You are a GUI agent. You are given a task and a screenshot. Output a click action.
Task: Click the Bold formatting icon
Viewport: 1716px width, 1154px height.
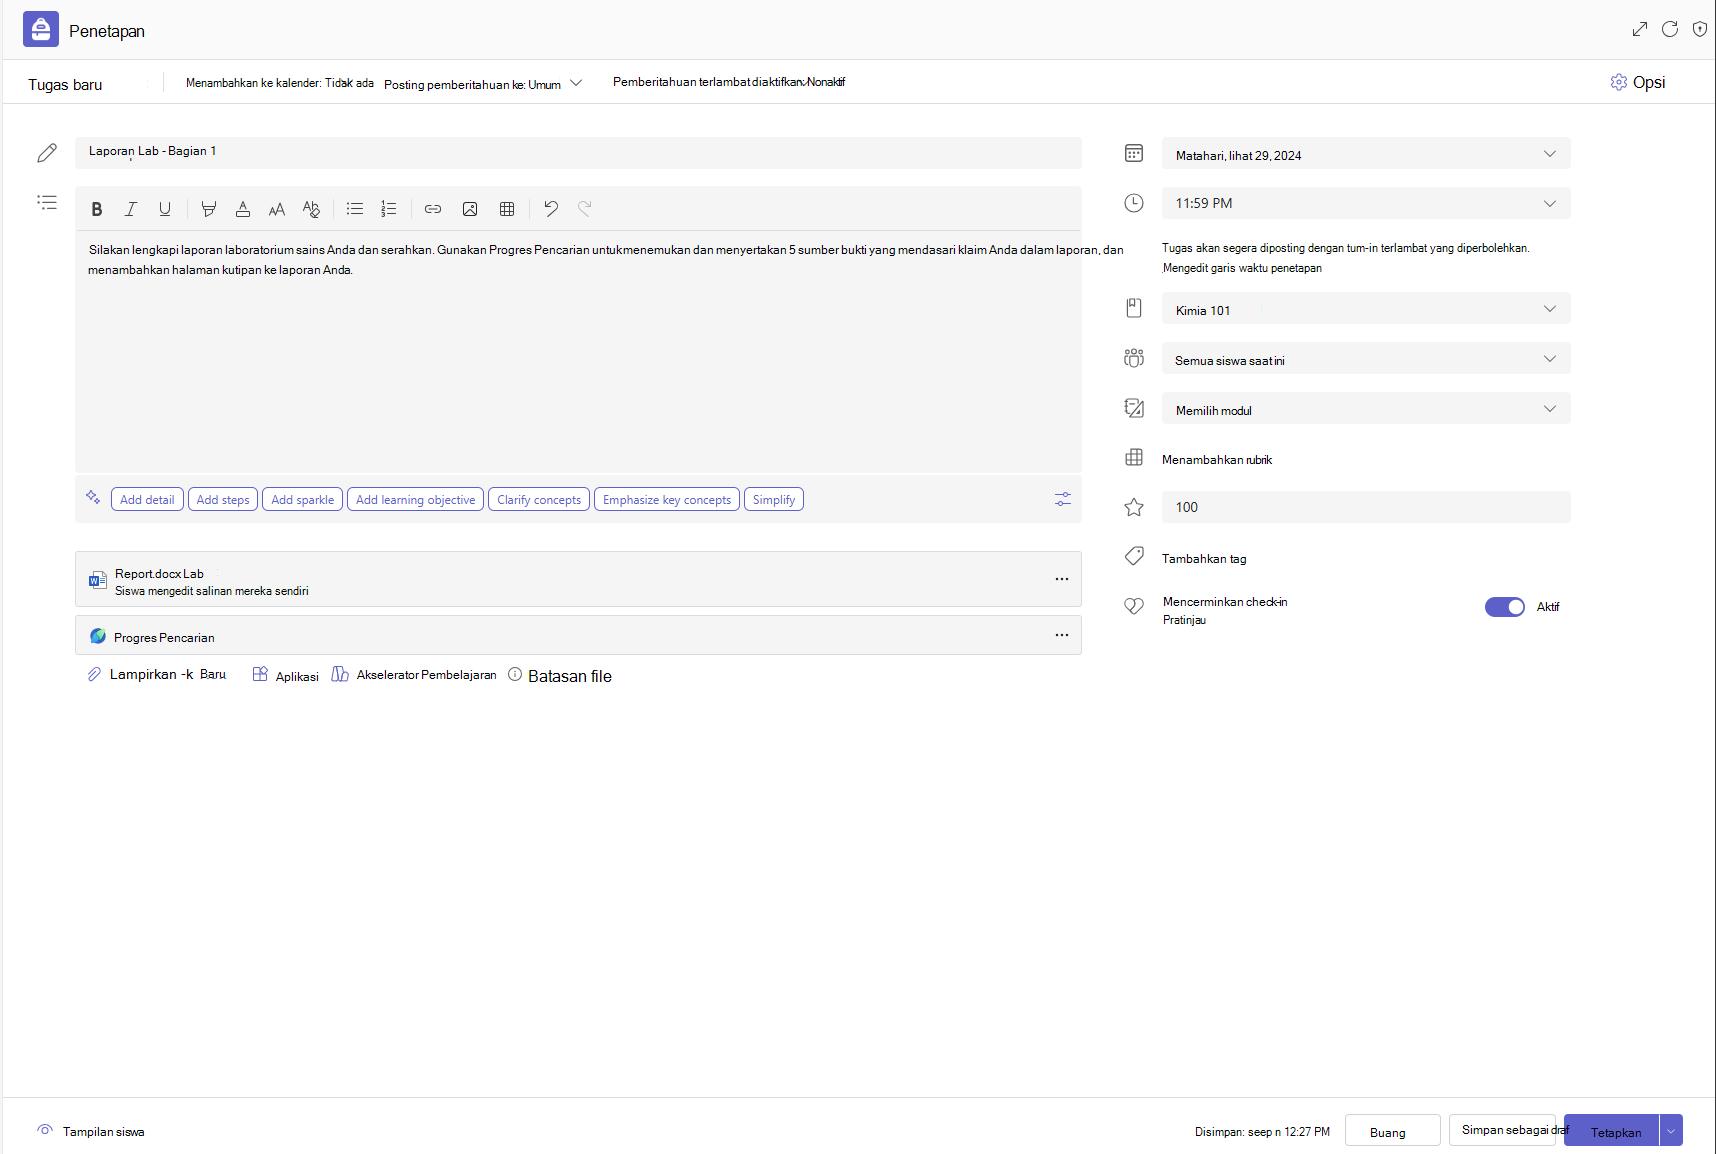point(97,209)
